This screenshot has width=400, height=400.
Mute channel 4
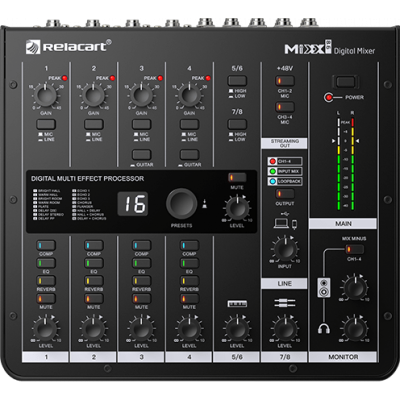click(x=189, y=299)
